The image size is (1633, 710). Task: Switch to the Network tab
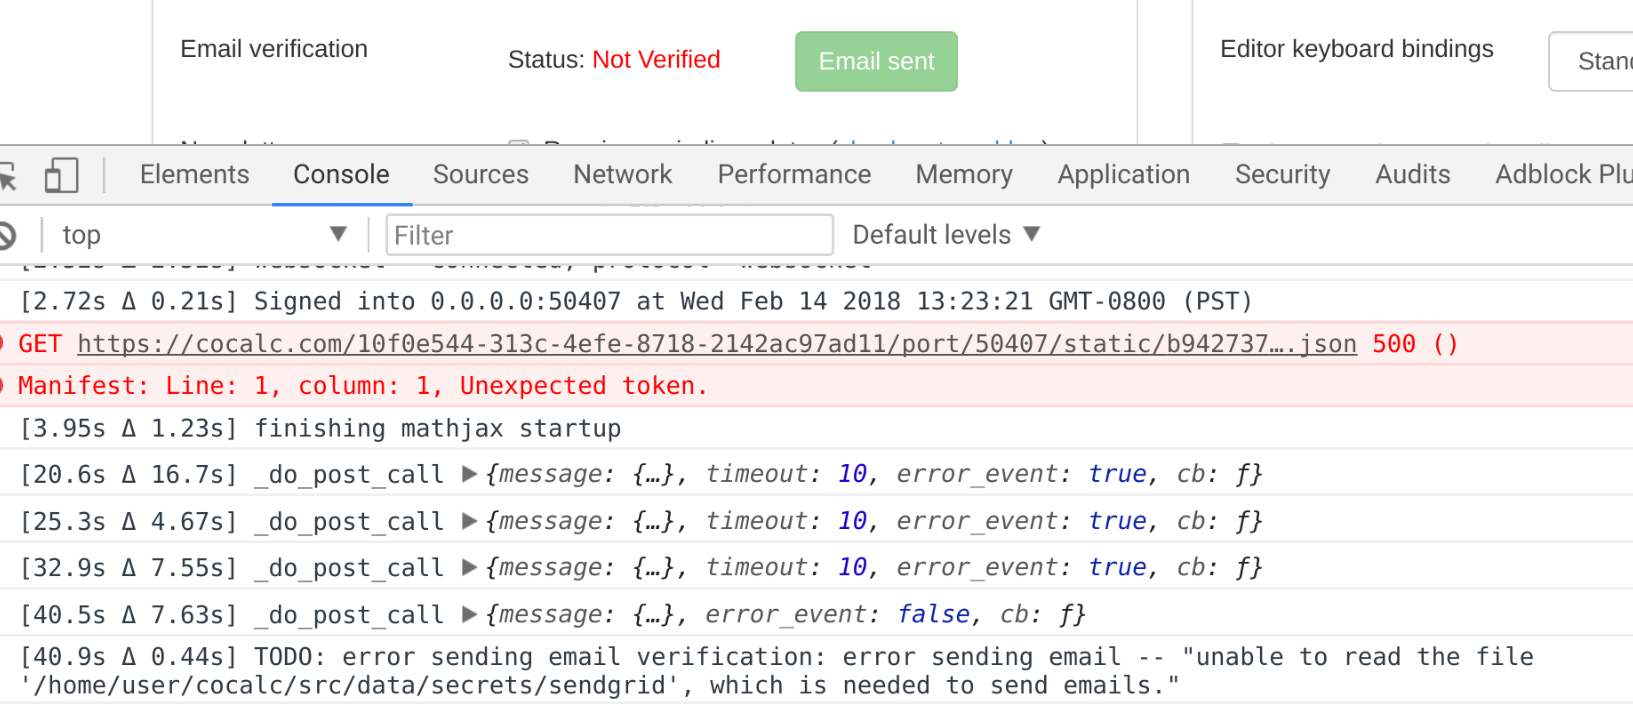tap(622, 174)
